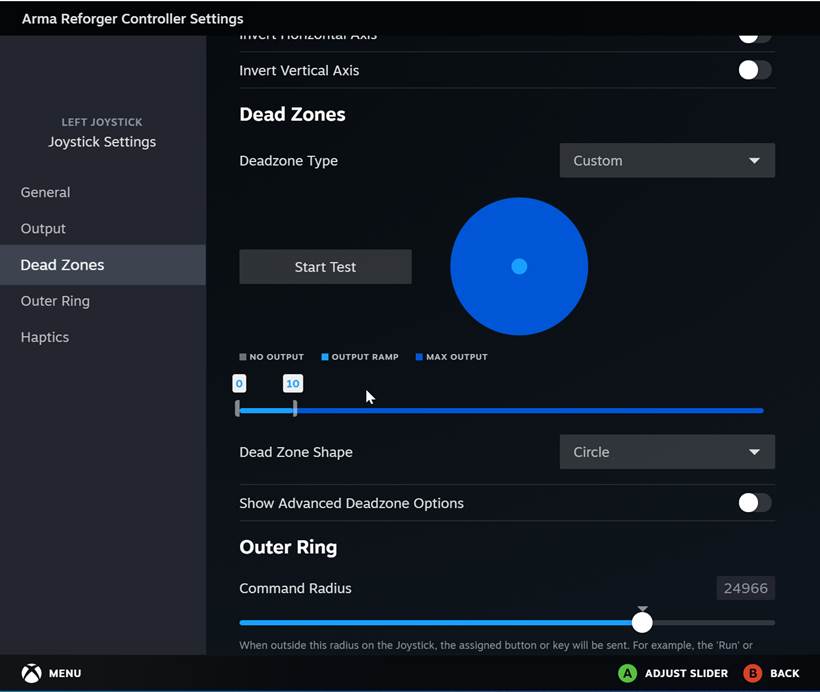The width and height of the screenshot is (820, 692).
Task: Click the inner deadzone marker labeled 0
Action: (x=239, y=383)
